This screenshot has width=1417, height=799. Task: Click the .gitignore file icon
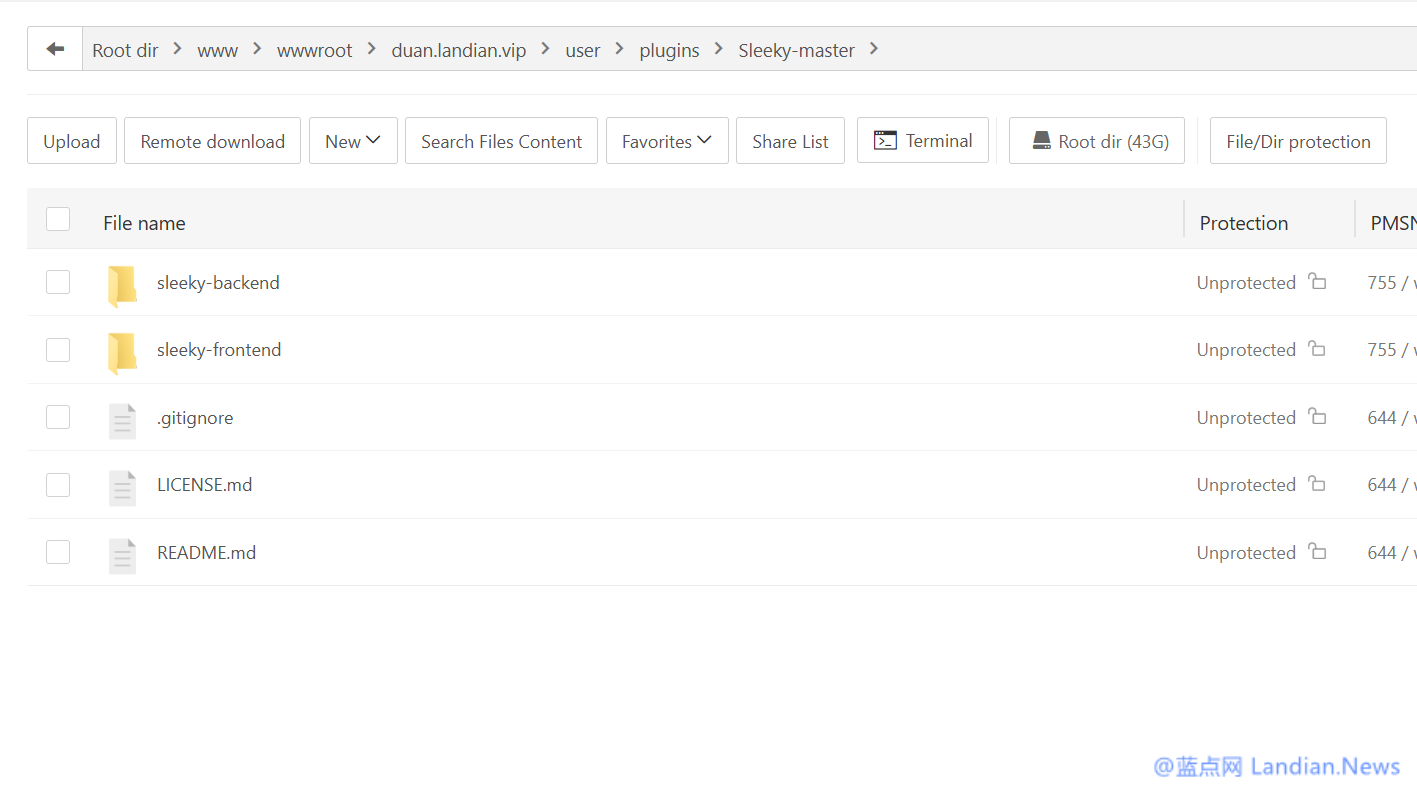pos(122,420)
